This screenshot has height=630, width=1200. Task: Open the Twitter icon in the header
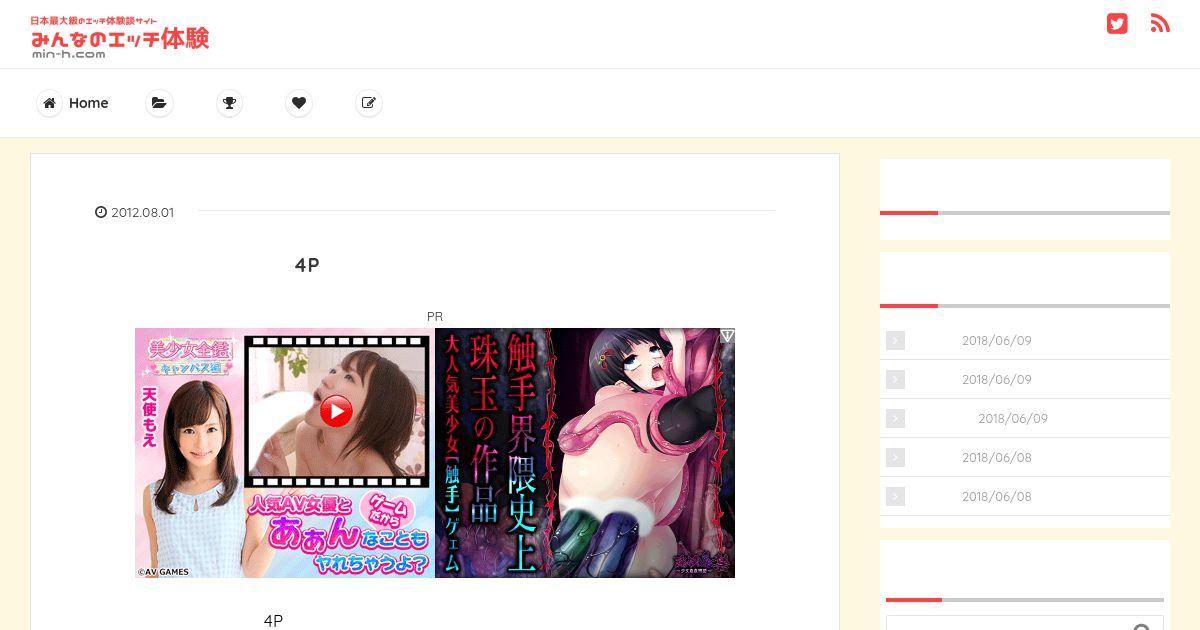[x=1117, y=24]
